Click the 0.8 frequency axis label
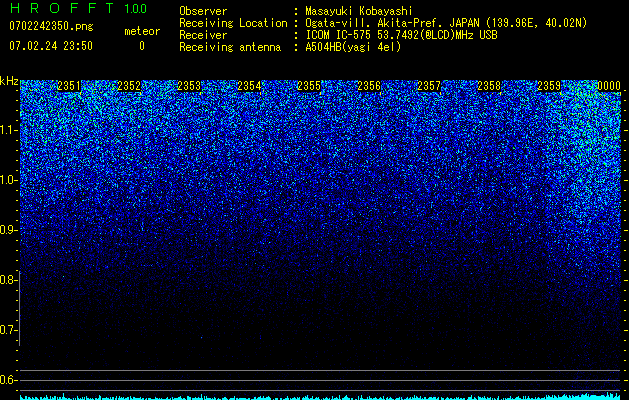The width and height of the screenshot is (629, 400). click(8, 280)
